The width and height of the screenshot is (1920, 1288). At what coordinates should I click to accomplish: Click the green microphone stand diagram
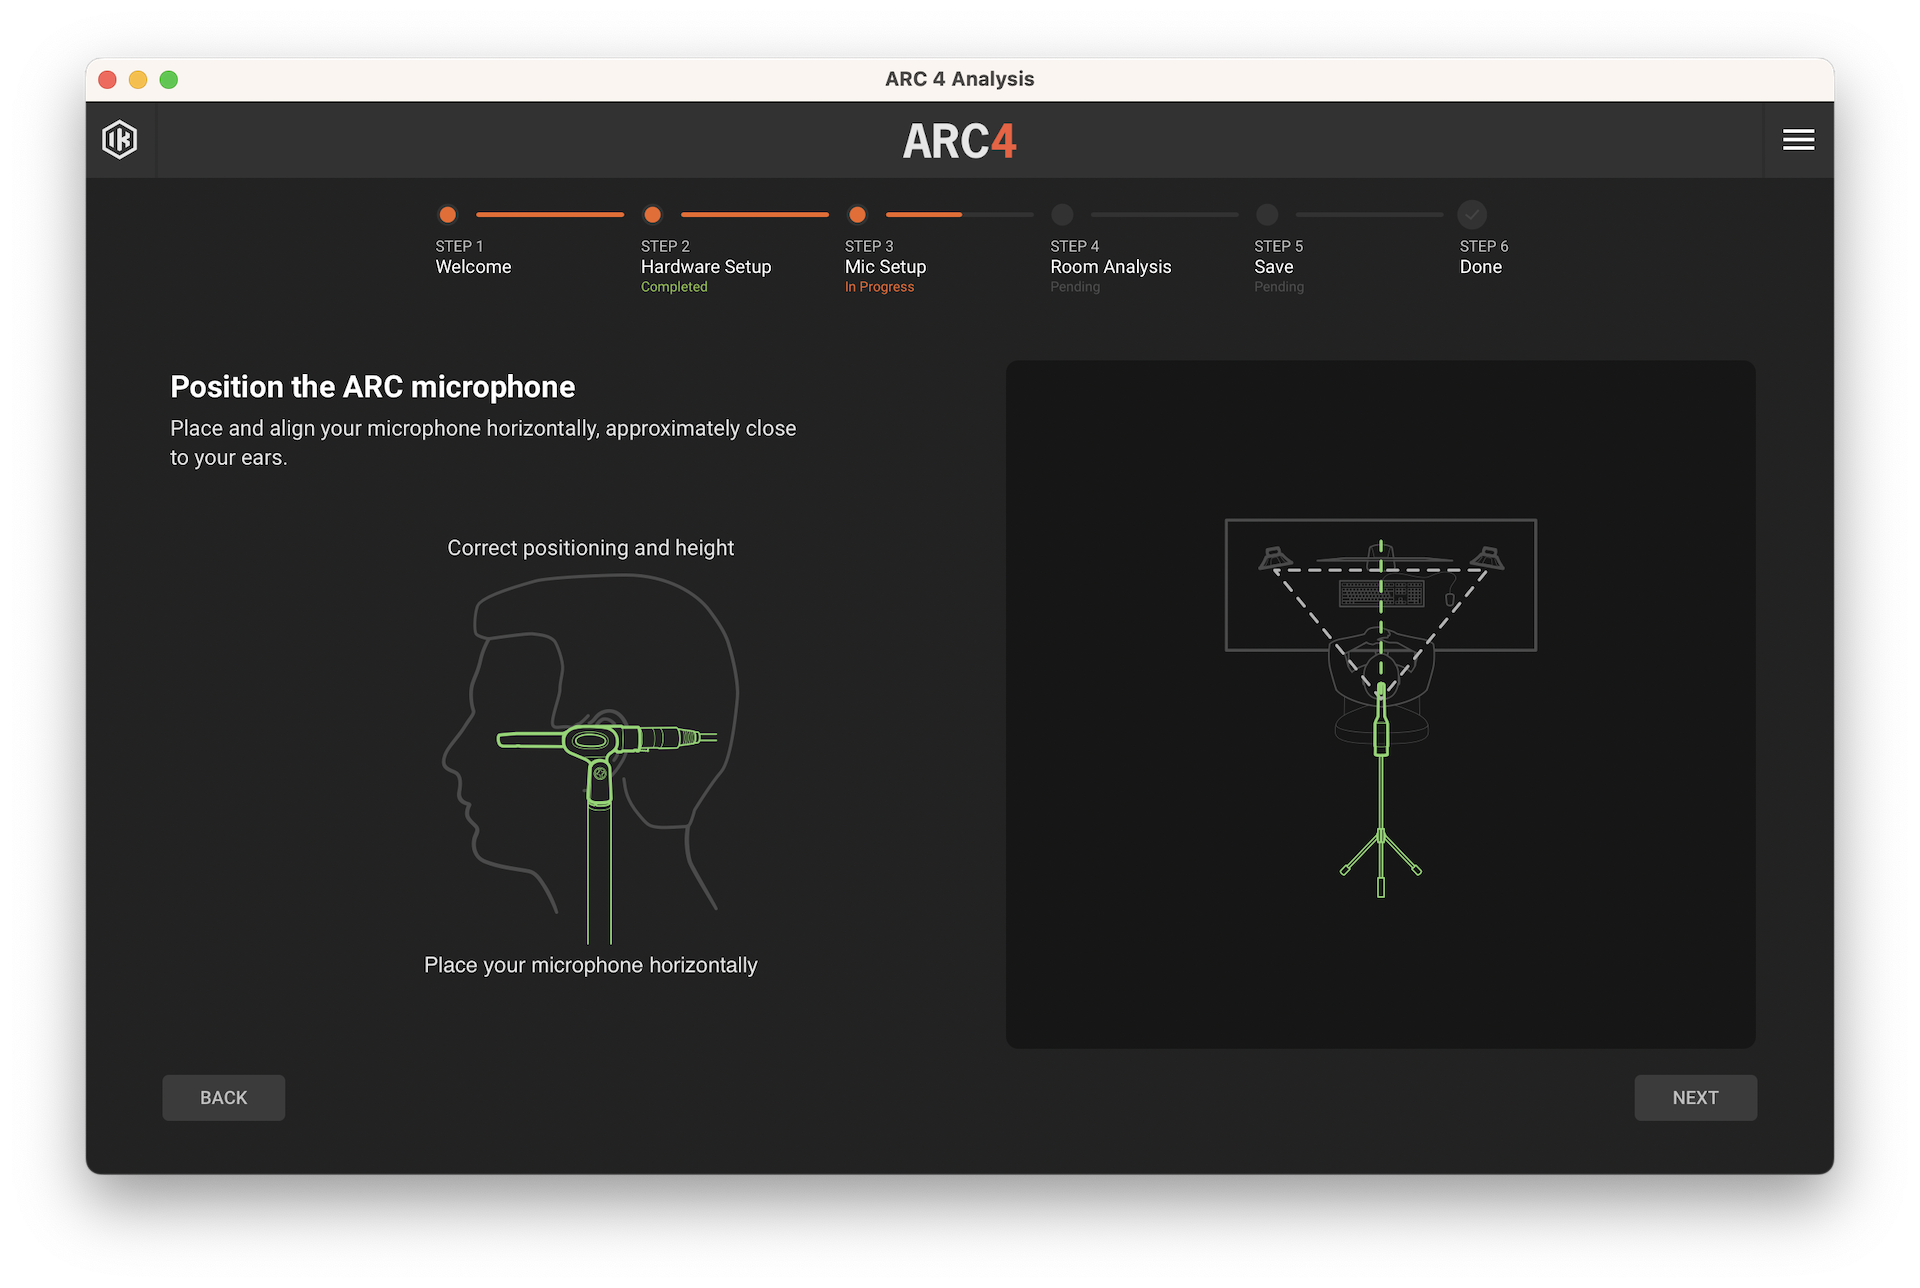pos(1381,800)
